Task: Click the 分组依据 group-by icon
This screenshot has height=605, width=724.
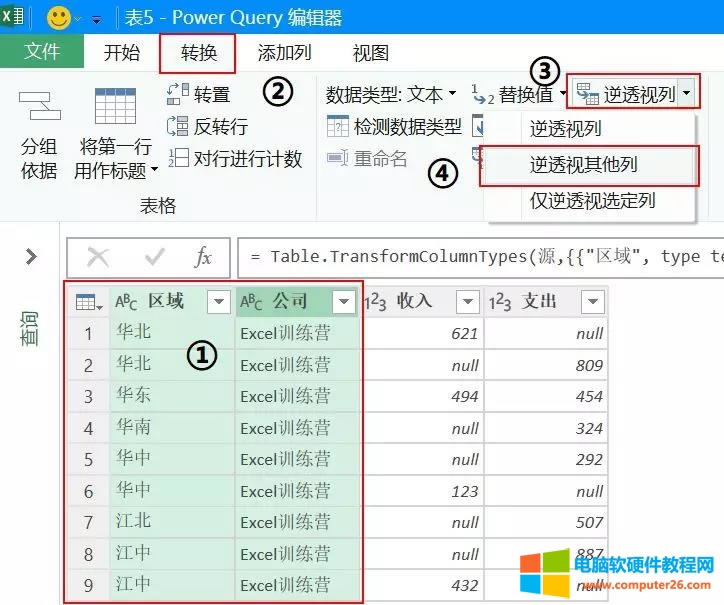Action: point(39,106)
